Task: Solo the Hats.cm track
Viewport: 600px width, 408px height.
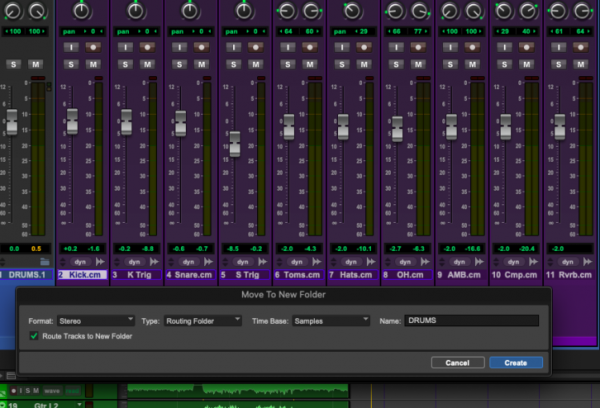Action: click(342, 64)
